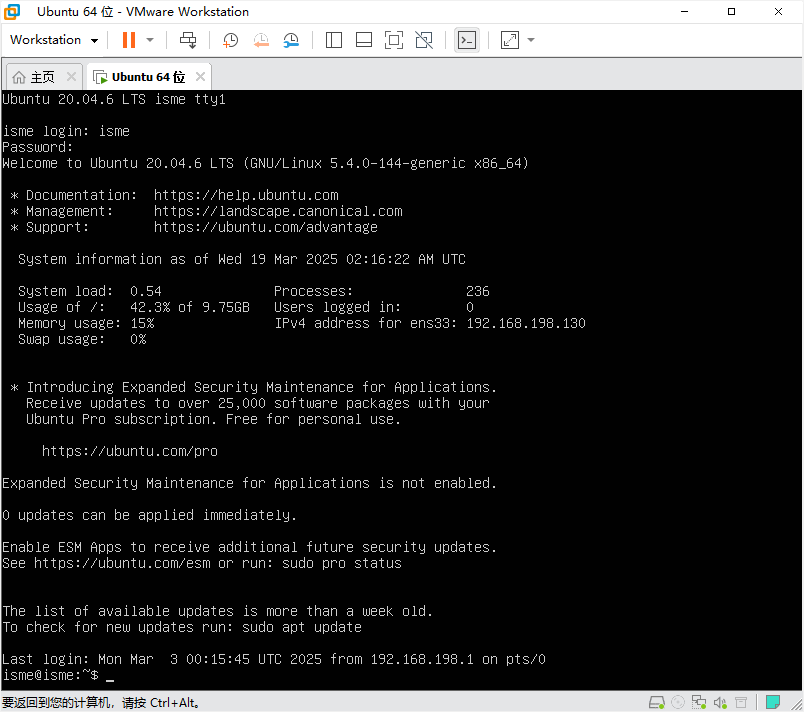
Task: Revert the VM to its snapshot
Action: pyautogui.click(x=261, y=40)
